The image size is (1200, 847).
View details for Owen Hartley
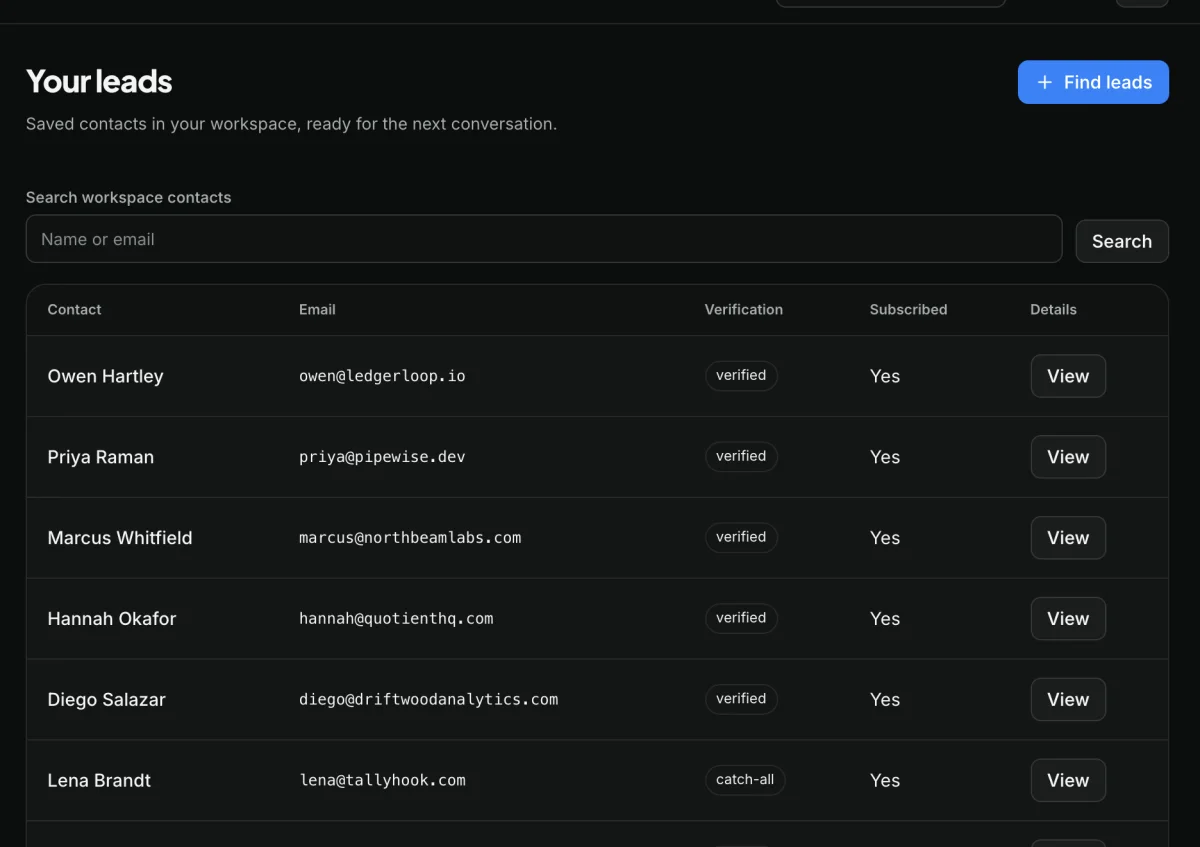(1068, 376)
